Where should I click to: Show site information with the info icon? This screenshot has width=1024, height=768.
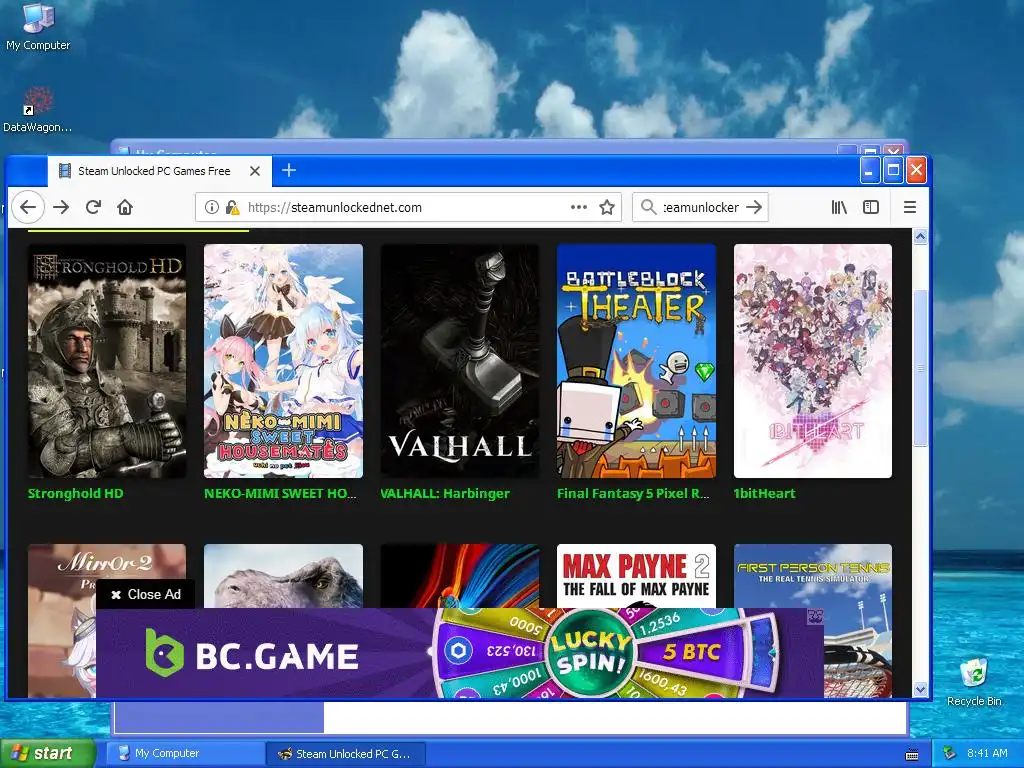click(x=212, y=207)
